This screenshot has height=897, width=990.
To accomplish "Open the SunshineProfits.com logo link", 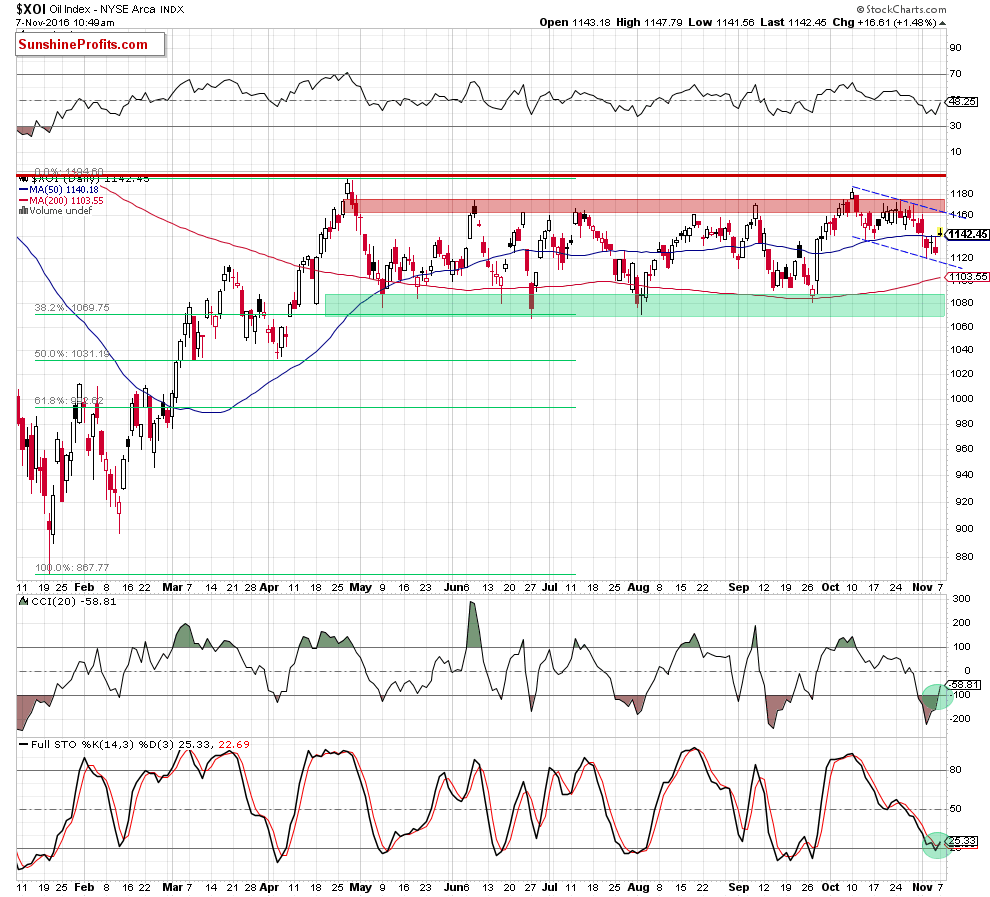I will (90, 45).
